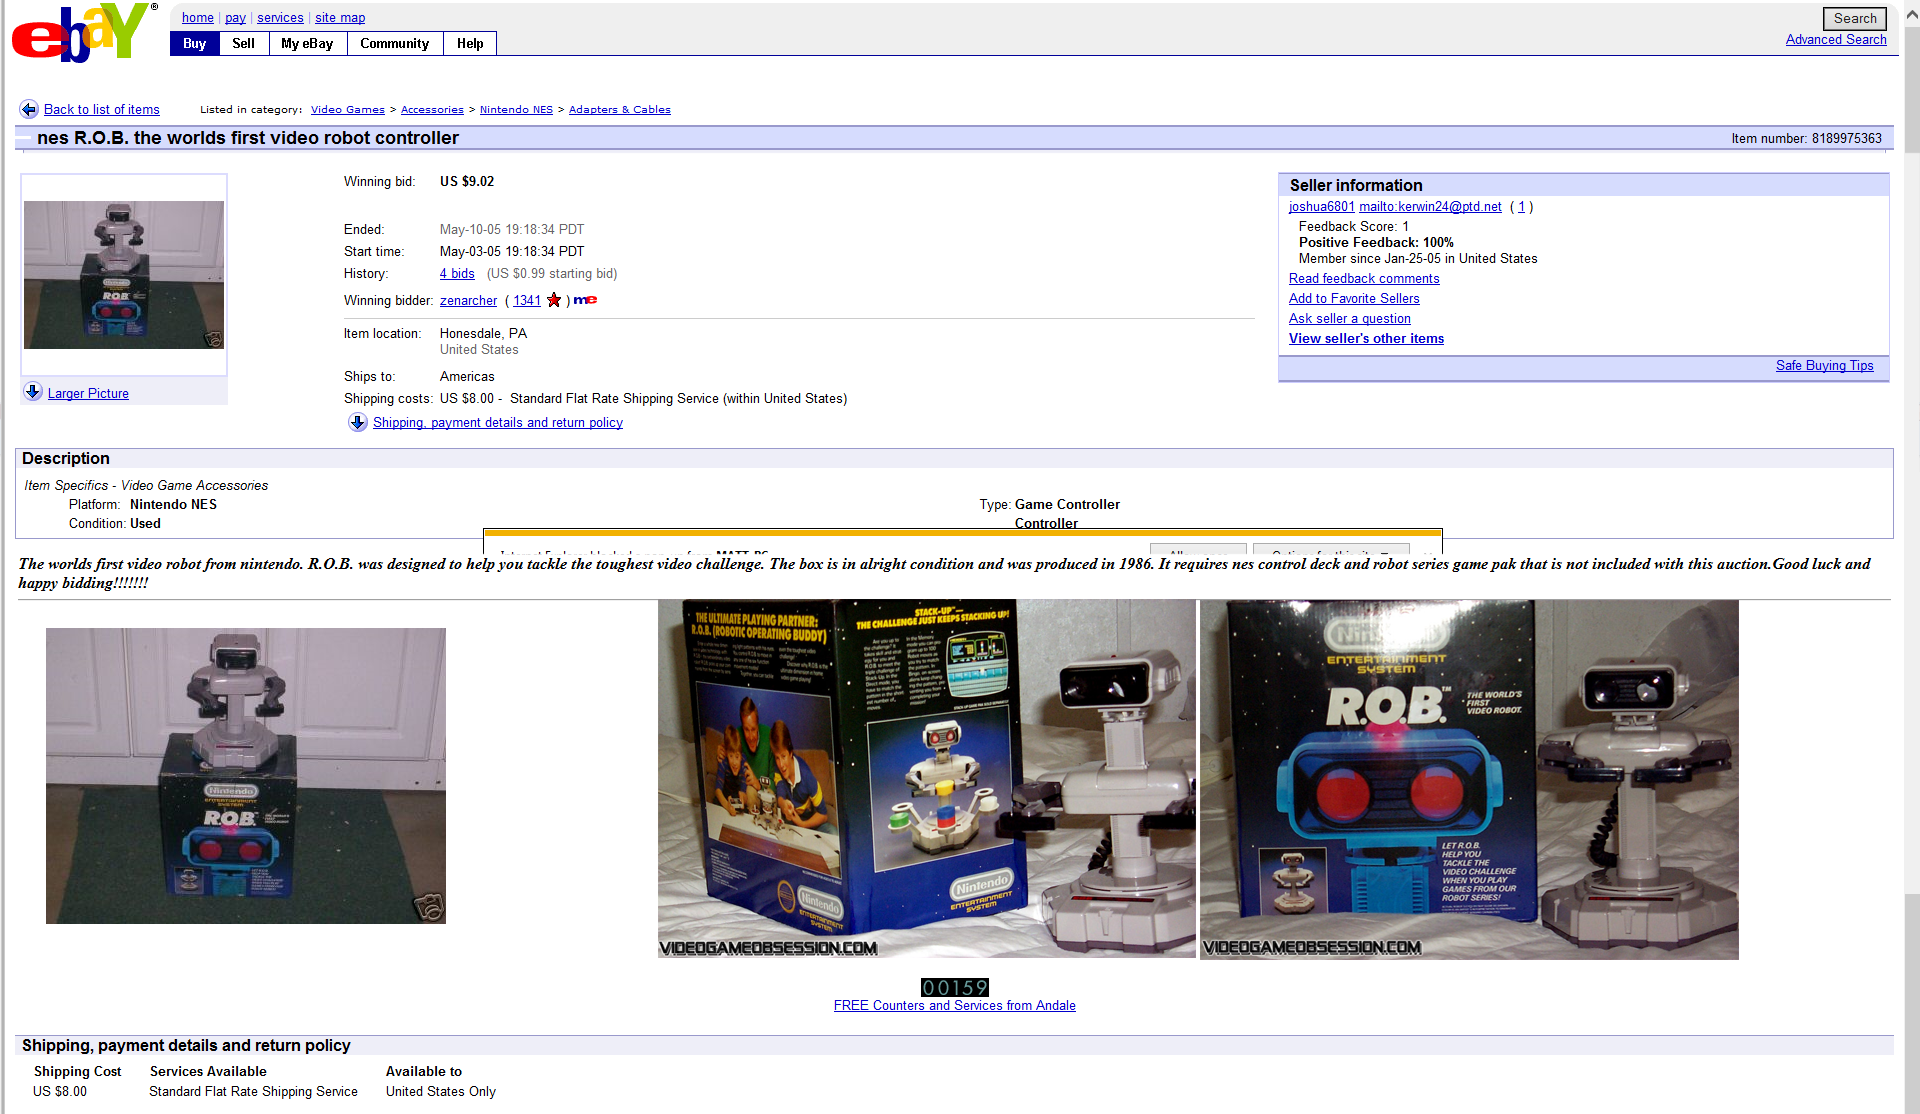Screen dimensions: 1920x1114
Task: Click View seller's other items link
Action: tap(1366, 338)
